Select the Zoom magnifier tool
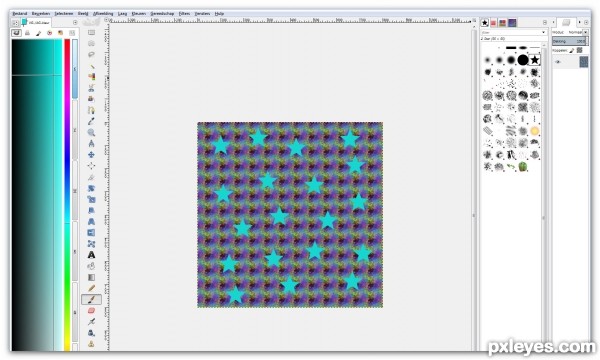This screenshot has height=360, width=600. [91, 132]
